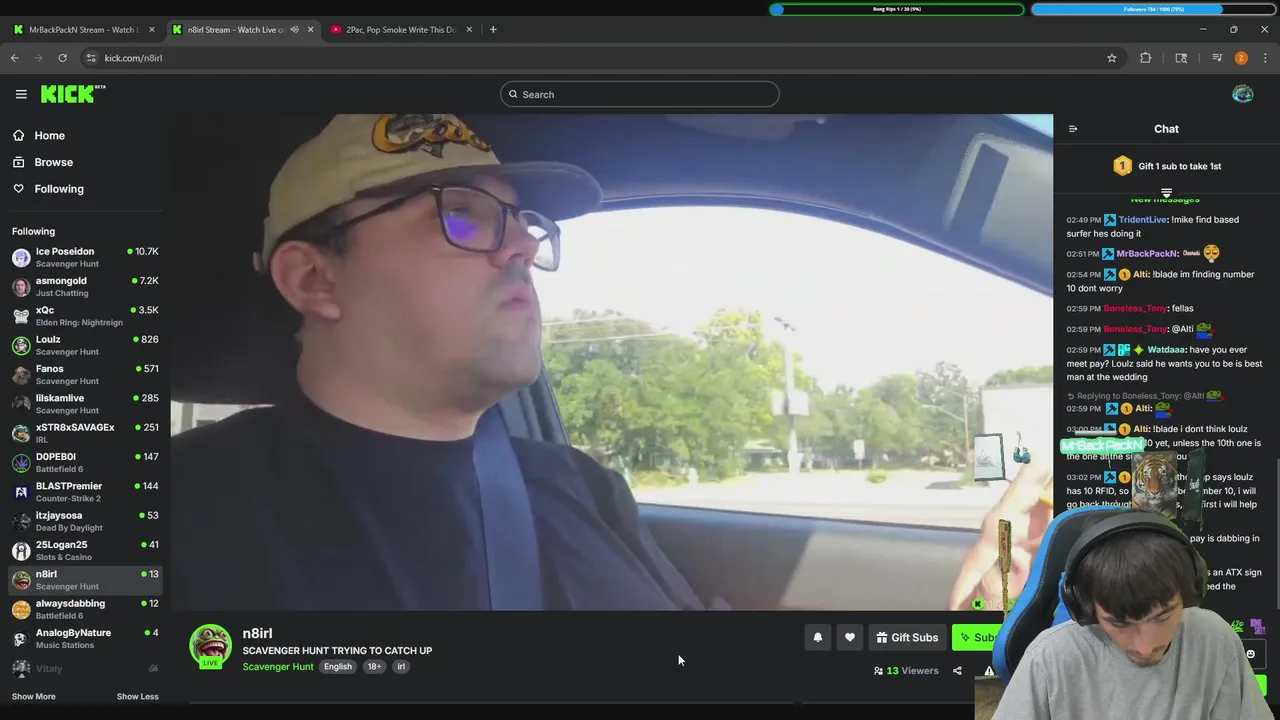Go to Home in the sidebar

(x=49, y=136)
